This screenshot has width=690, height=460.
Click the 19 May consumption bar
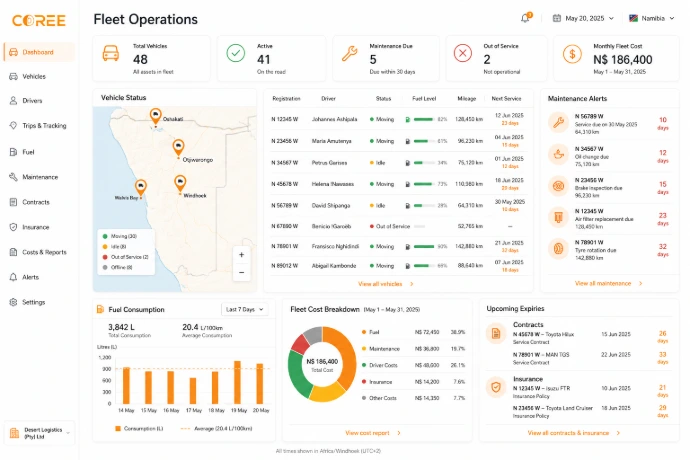point(237,382)
